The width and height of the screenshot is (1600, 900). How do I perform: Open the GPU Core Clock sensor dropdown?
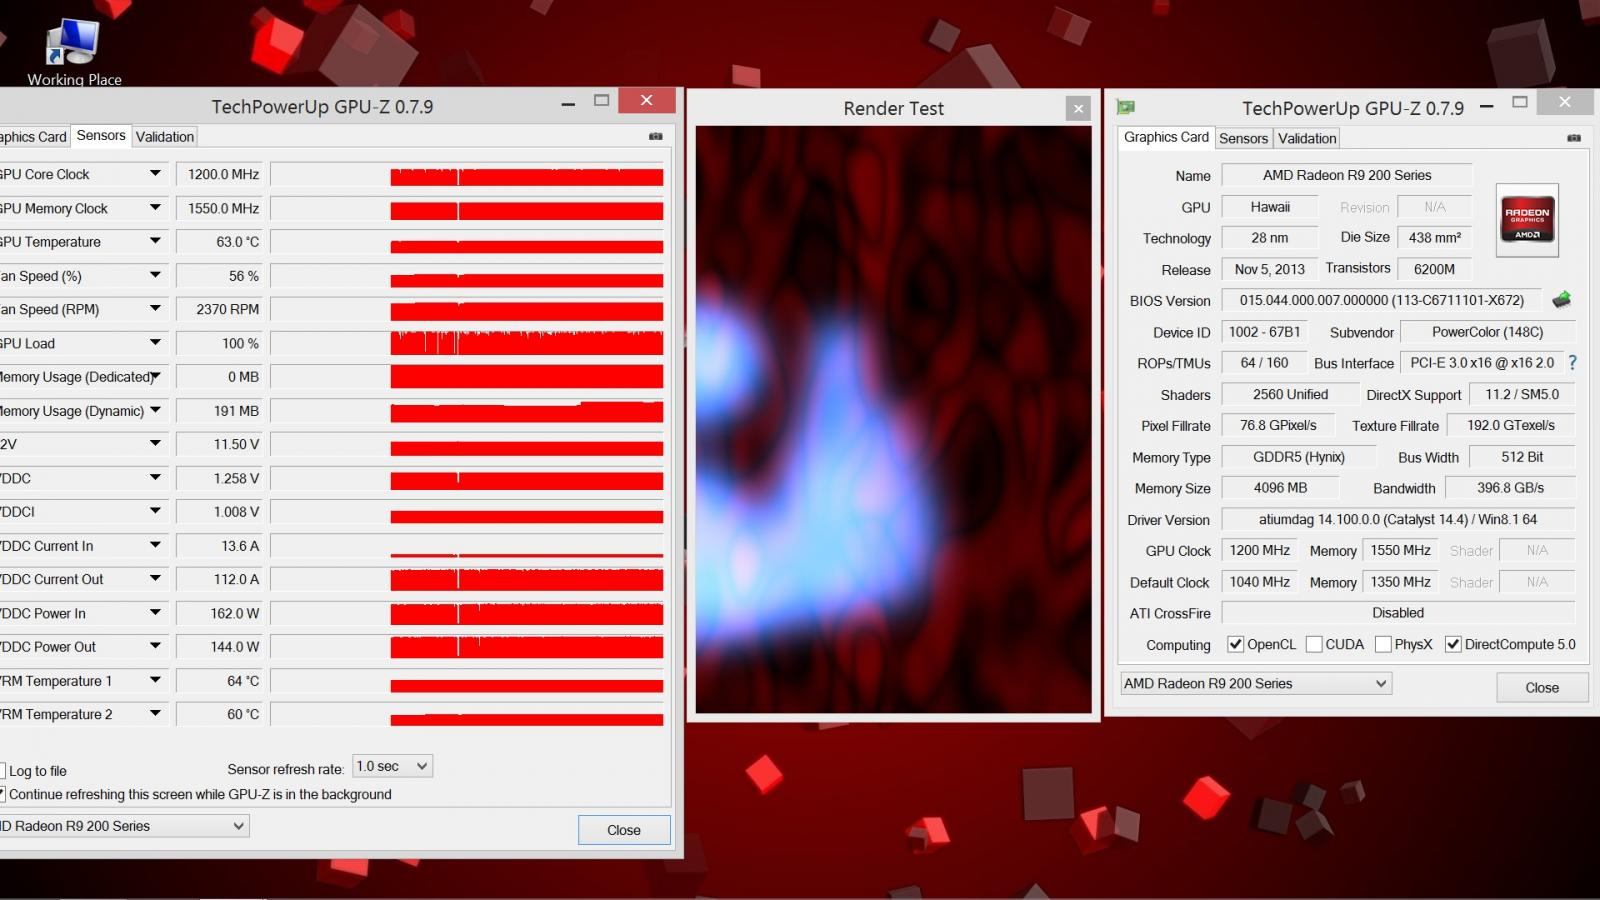pyautogui.click(x=155, y=174)
